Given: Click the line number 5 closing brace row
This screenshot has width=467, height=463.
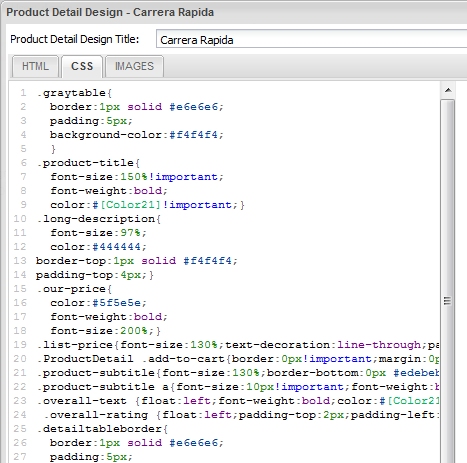Looking at the screenshot, I should (x=53, y=149).
